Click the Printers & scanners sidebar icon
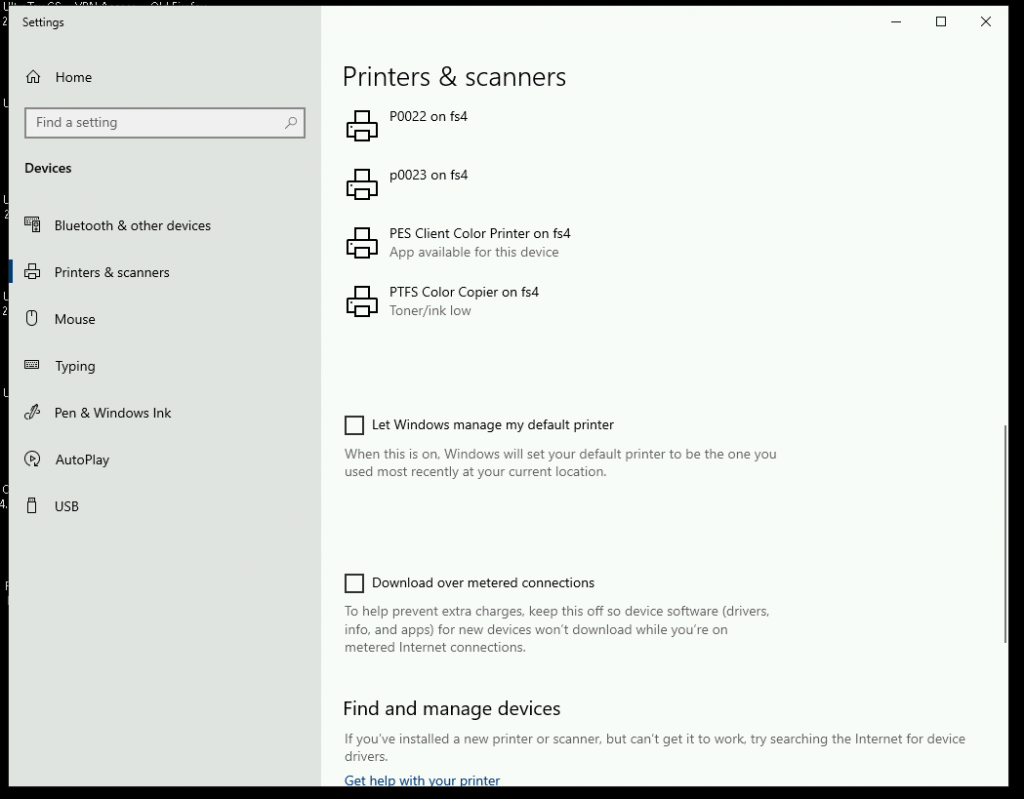Screen dimensions: 1024x799 click(32, 272)
